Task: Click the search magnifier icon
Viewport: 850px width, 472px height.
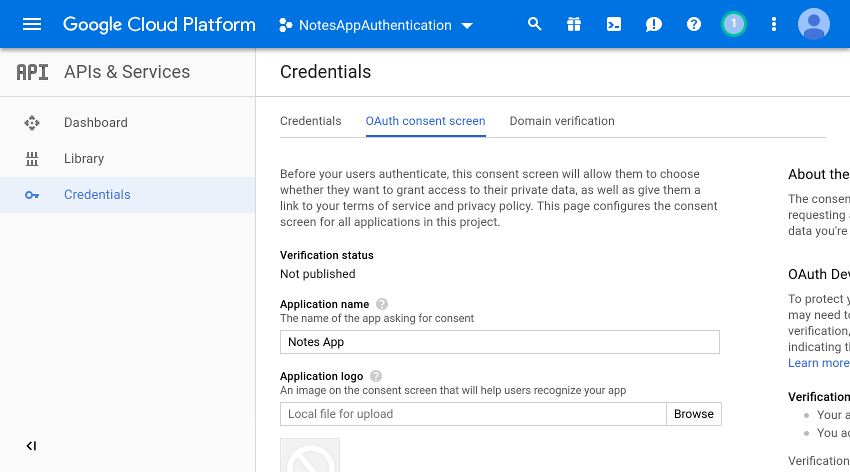Action: coord(535,24)
